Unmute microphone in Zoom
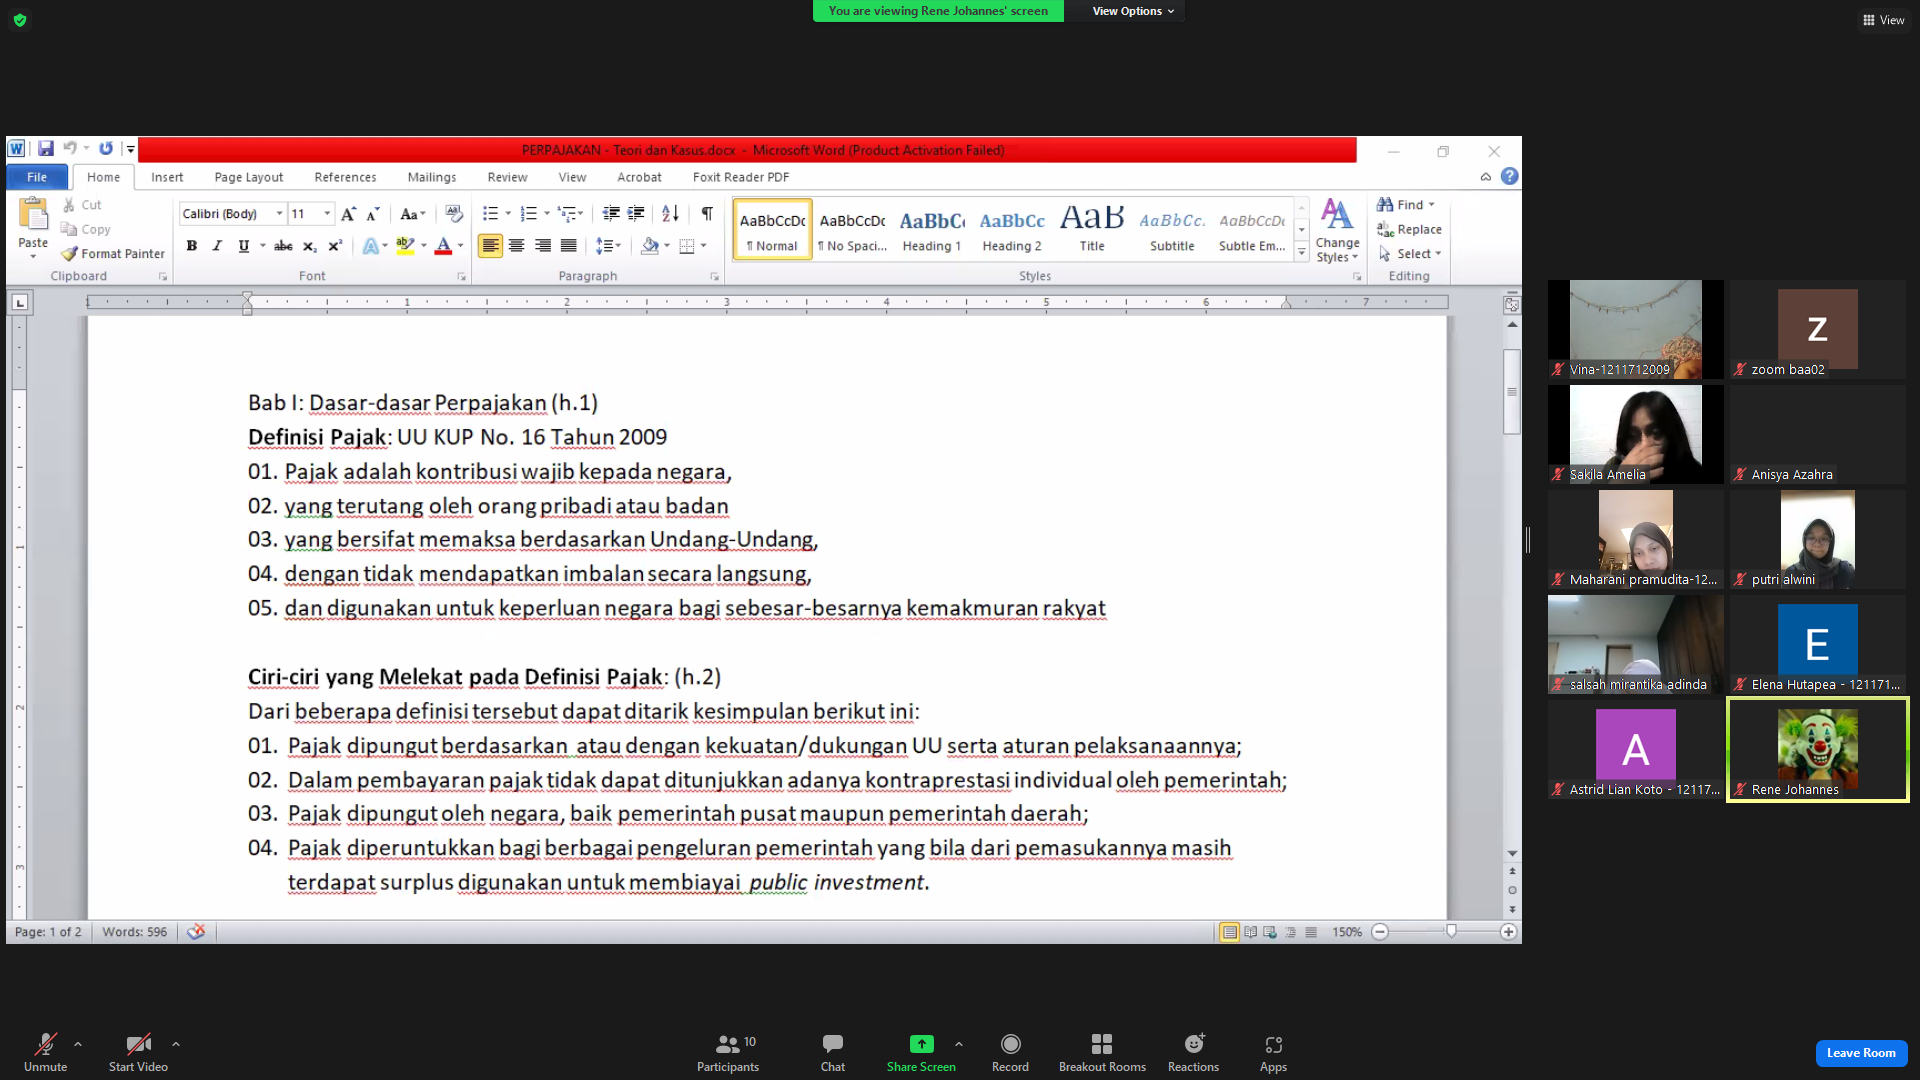 click(x=45, y=1054)
